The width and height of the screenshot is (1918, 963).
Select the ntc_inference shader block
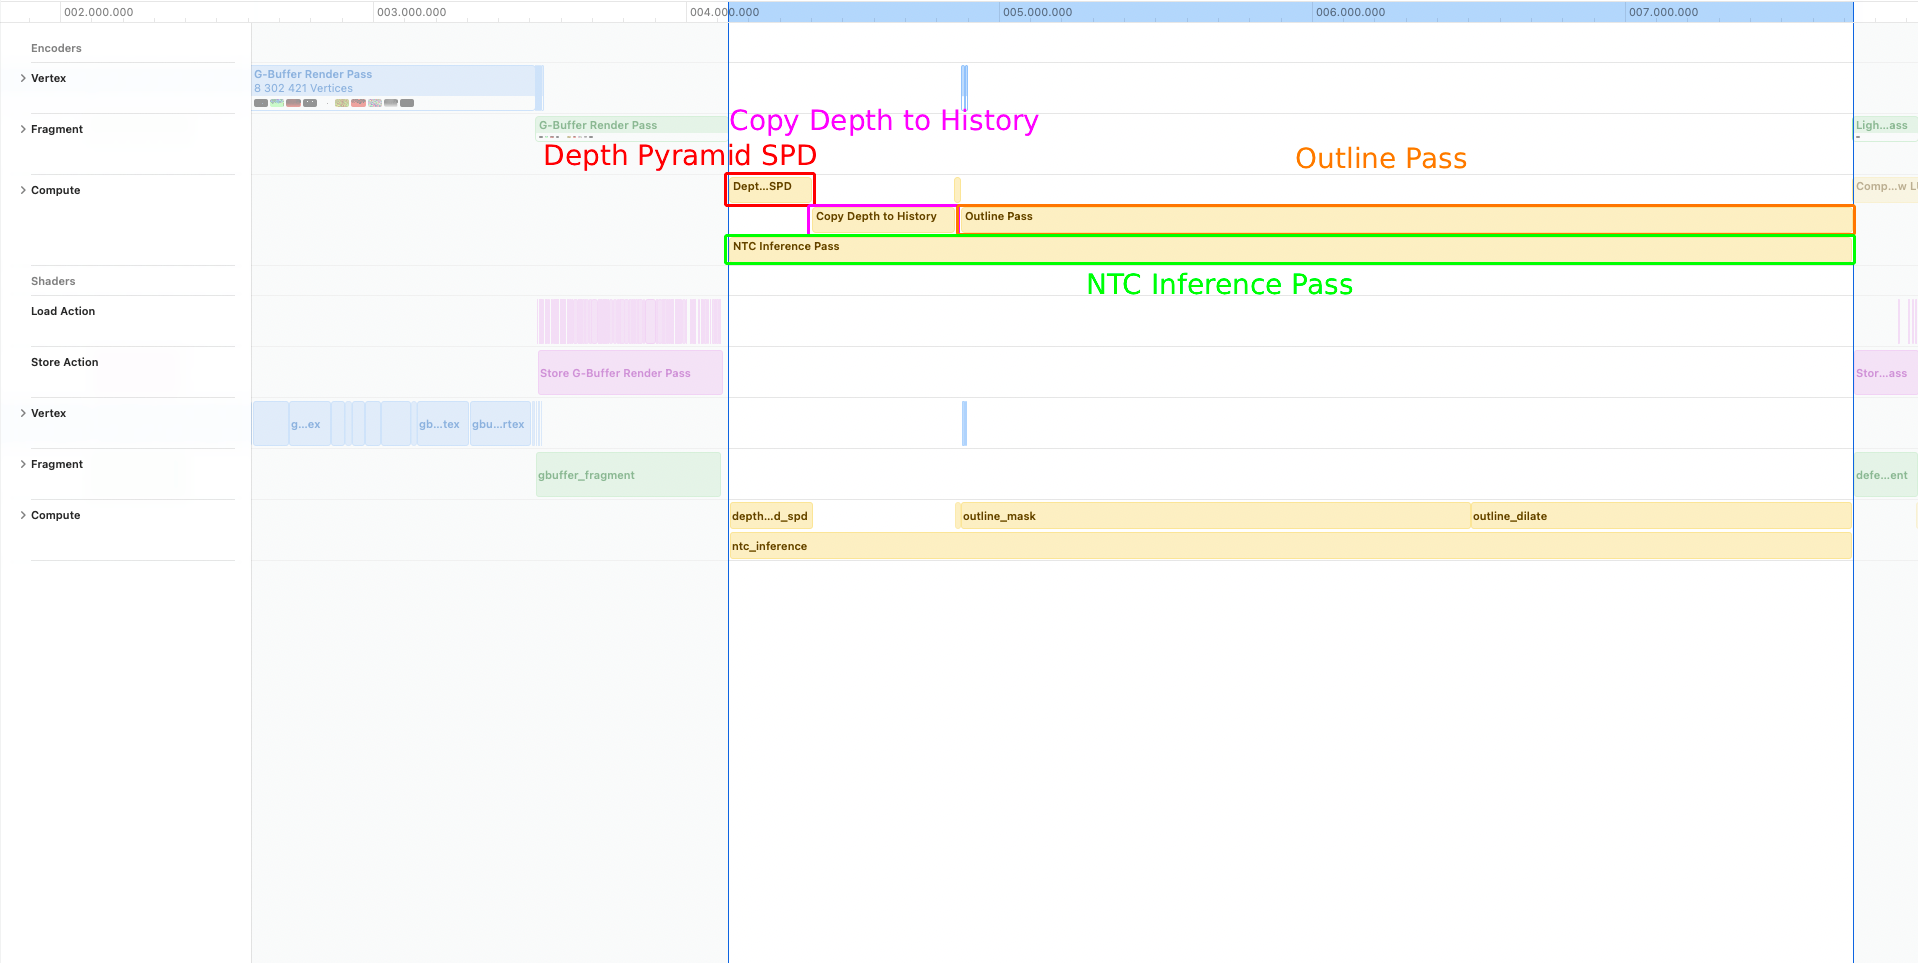(1291, 546)
